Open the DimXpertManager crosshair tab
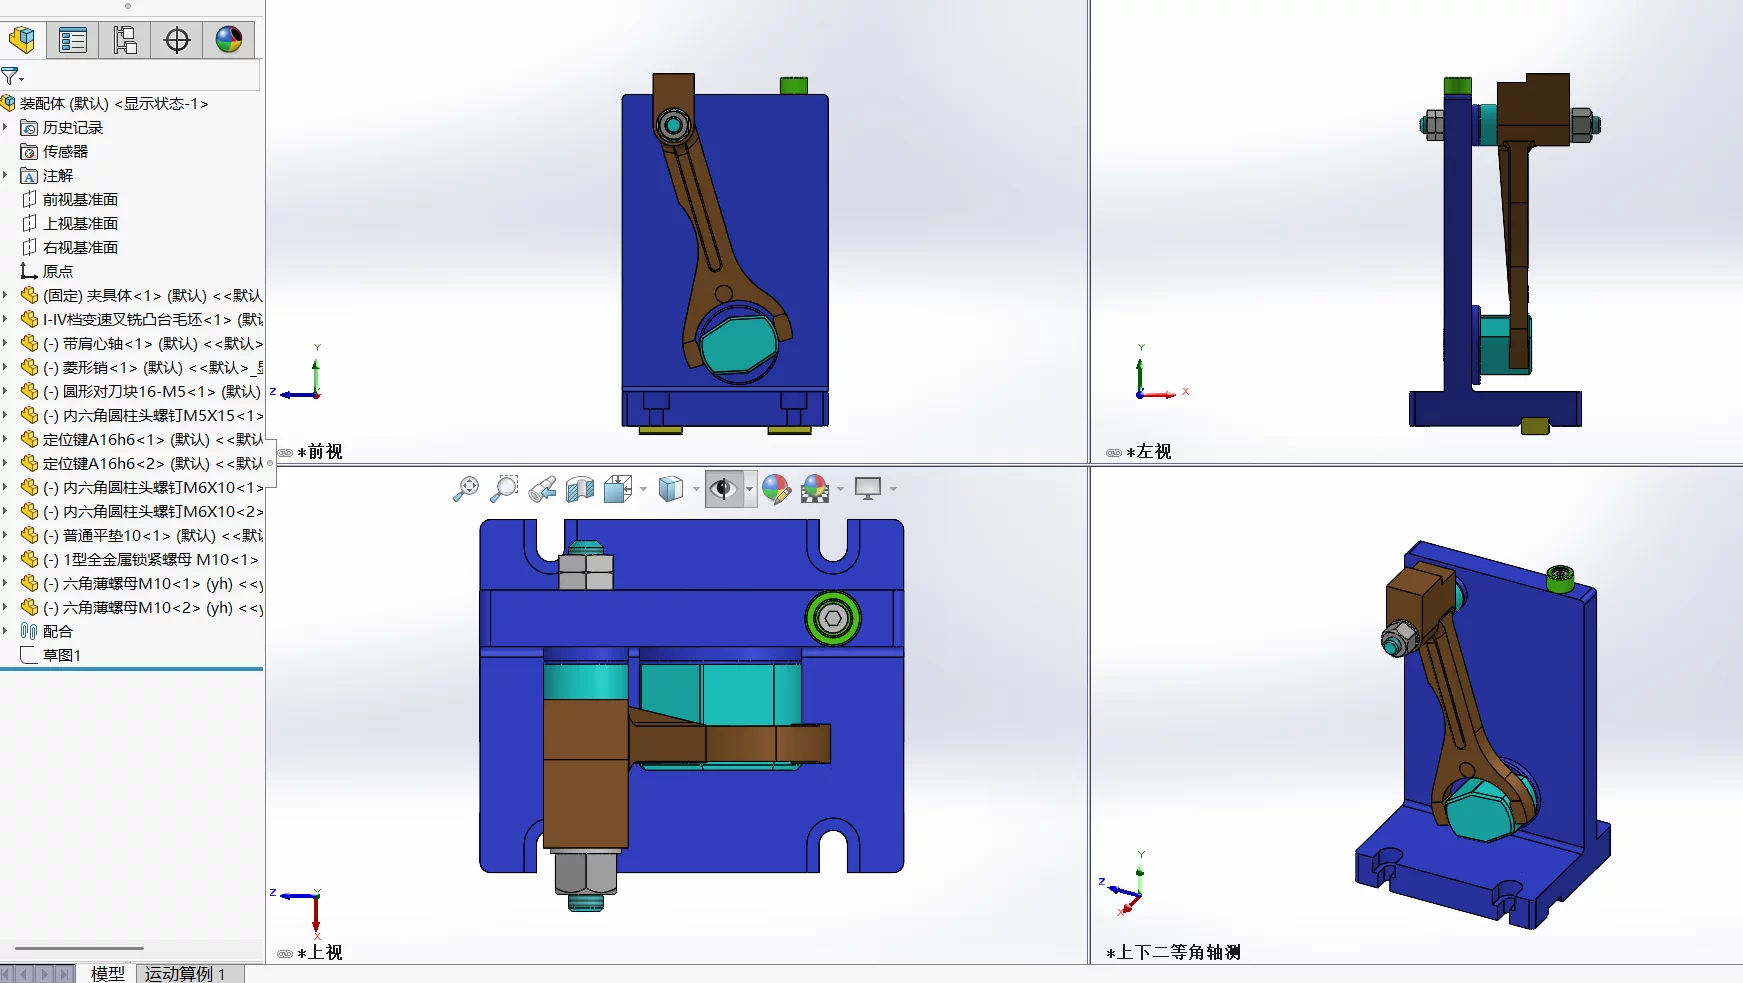1743x983 pixels. click(x=177, y=40)
